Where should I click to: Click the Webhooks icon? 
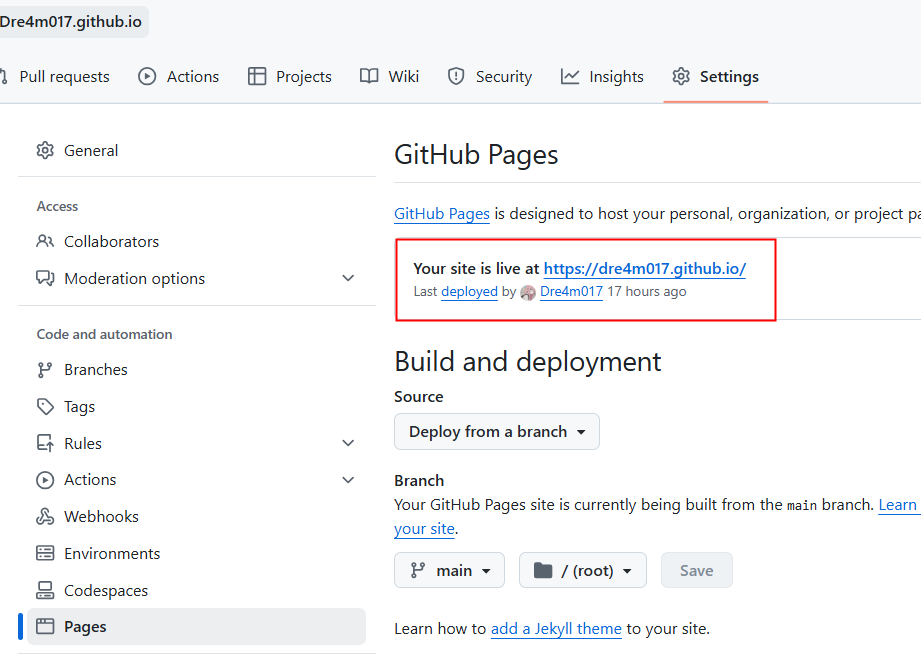pyautogui.click(x=45, y=516)
